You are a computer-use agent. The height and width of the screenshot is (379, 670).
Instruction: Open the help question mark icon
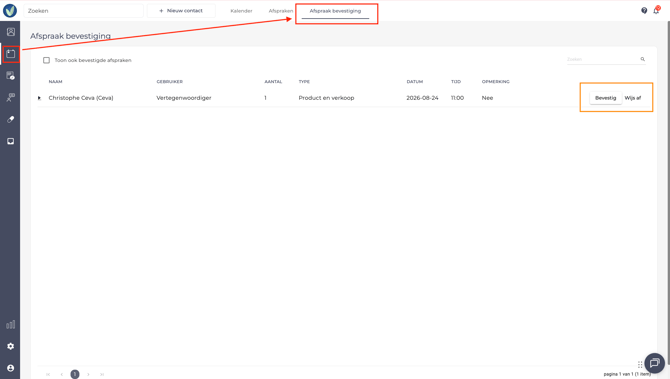coord(644,11)
